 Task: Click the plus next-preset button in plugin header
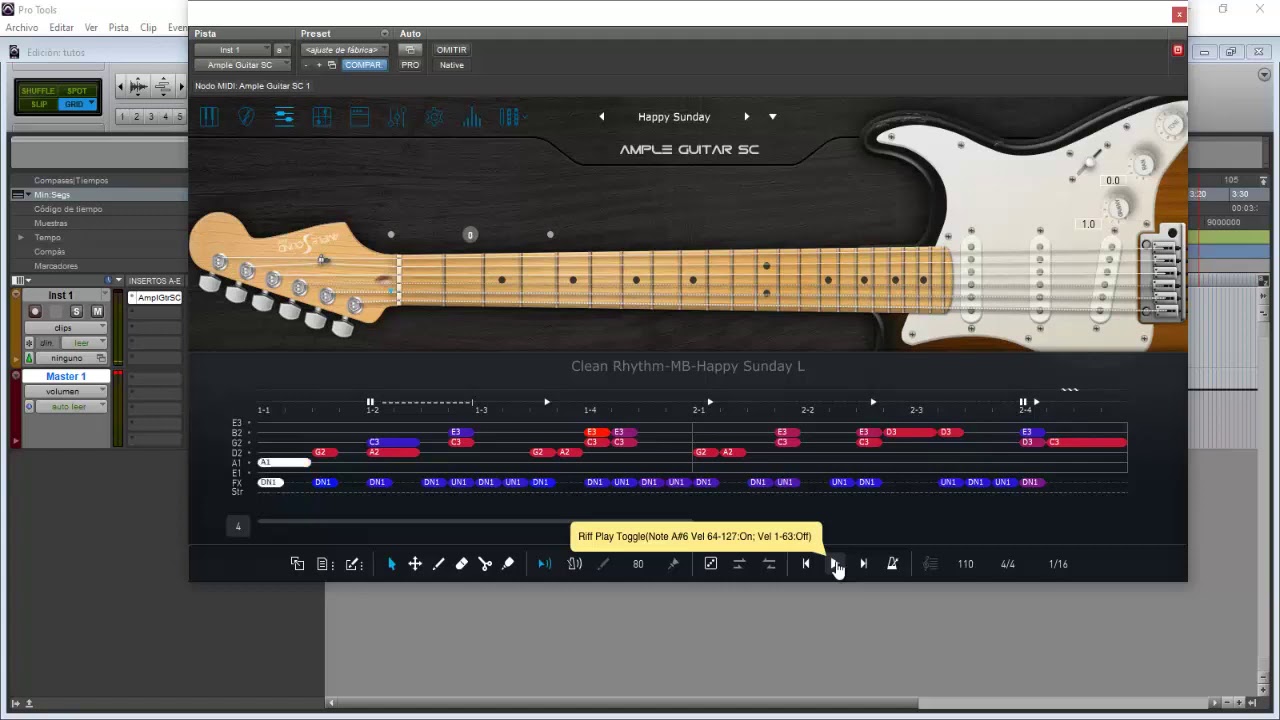319,65
